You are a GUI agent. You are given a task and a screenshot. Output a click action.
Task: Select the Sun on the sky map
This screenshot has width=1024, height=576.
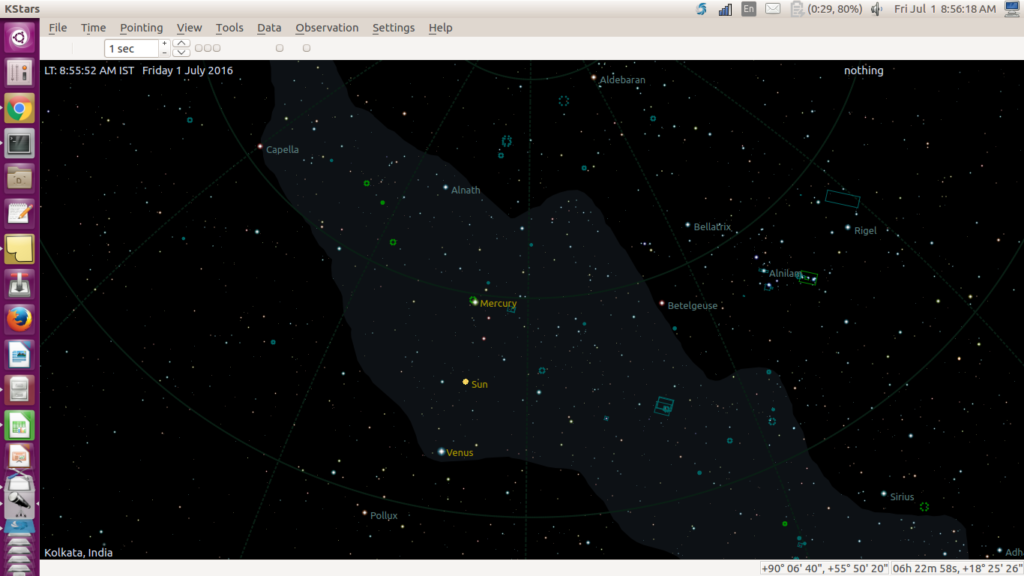(466, 382)
